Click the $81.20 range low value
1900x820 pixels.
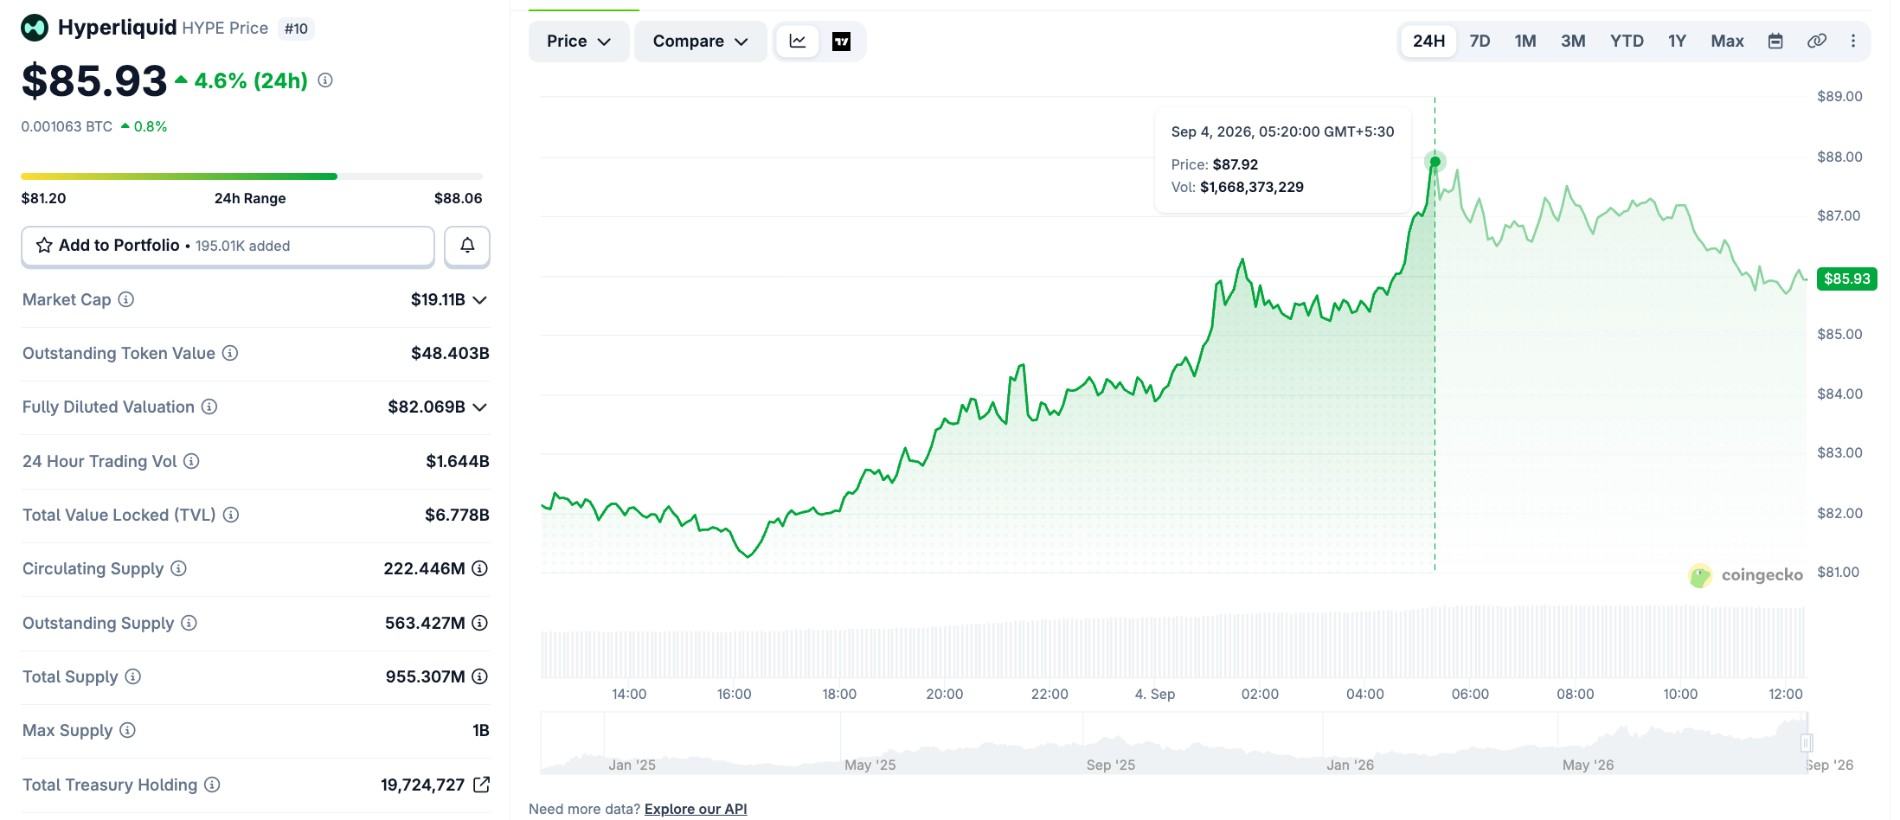click(x=44, y=198)
